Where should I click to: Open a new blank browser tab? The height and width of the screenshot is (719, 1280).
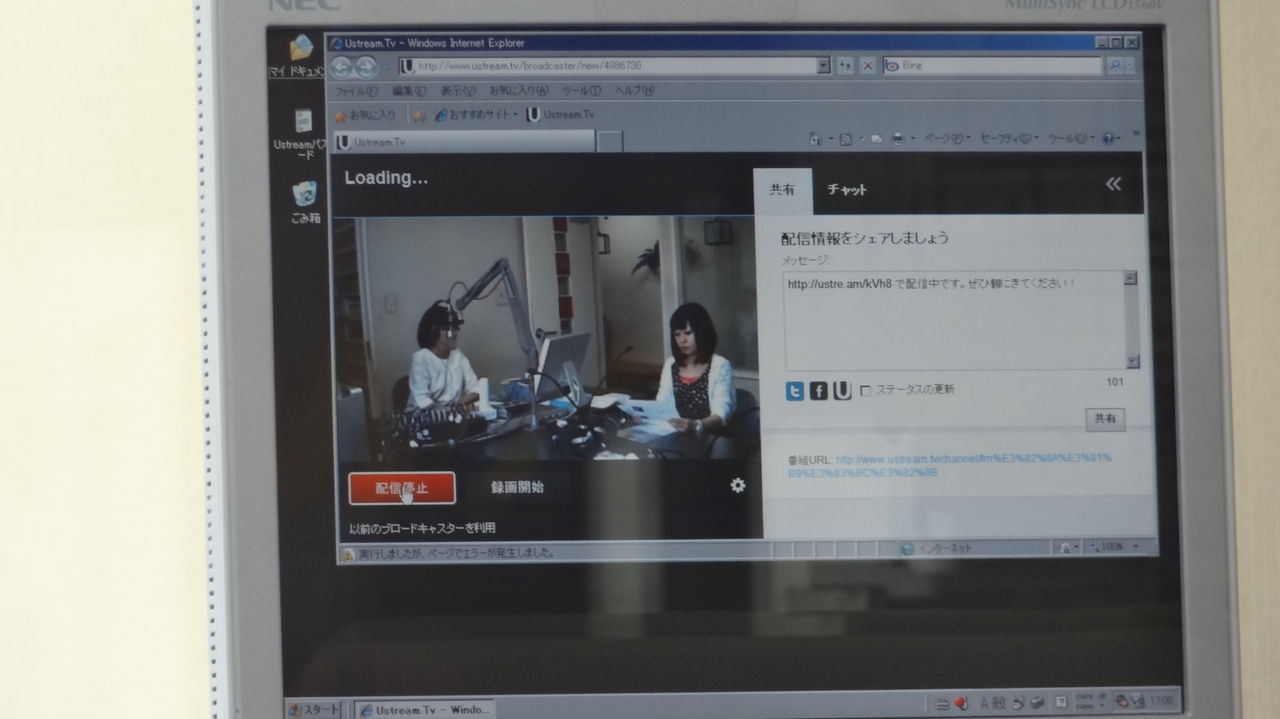point(609,142)
